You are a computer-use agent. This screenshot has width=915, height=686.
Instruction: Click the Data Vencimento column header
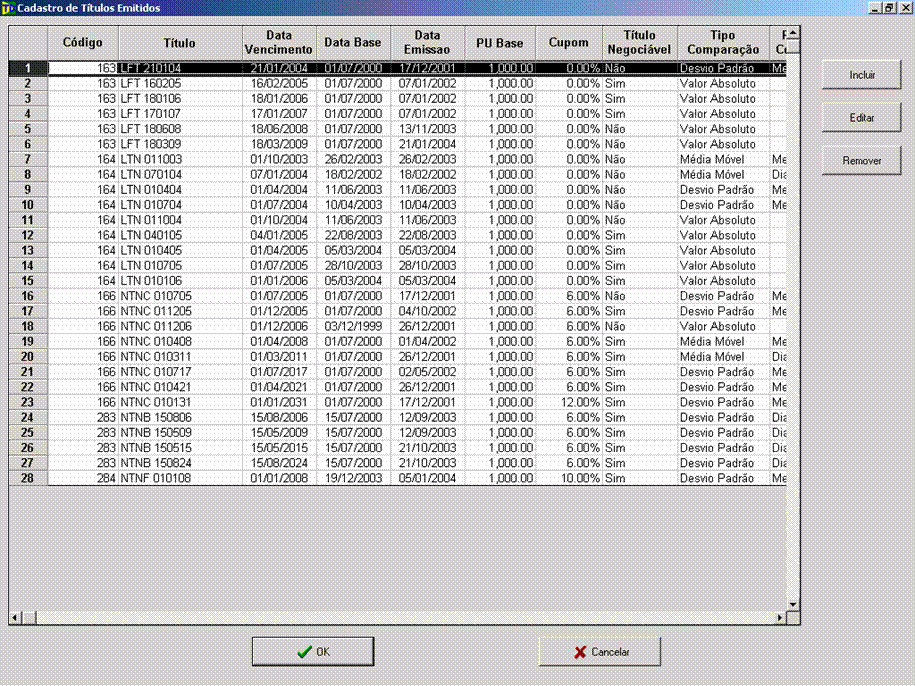pos(279,43)
